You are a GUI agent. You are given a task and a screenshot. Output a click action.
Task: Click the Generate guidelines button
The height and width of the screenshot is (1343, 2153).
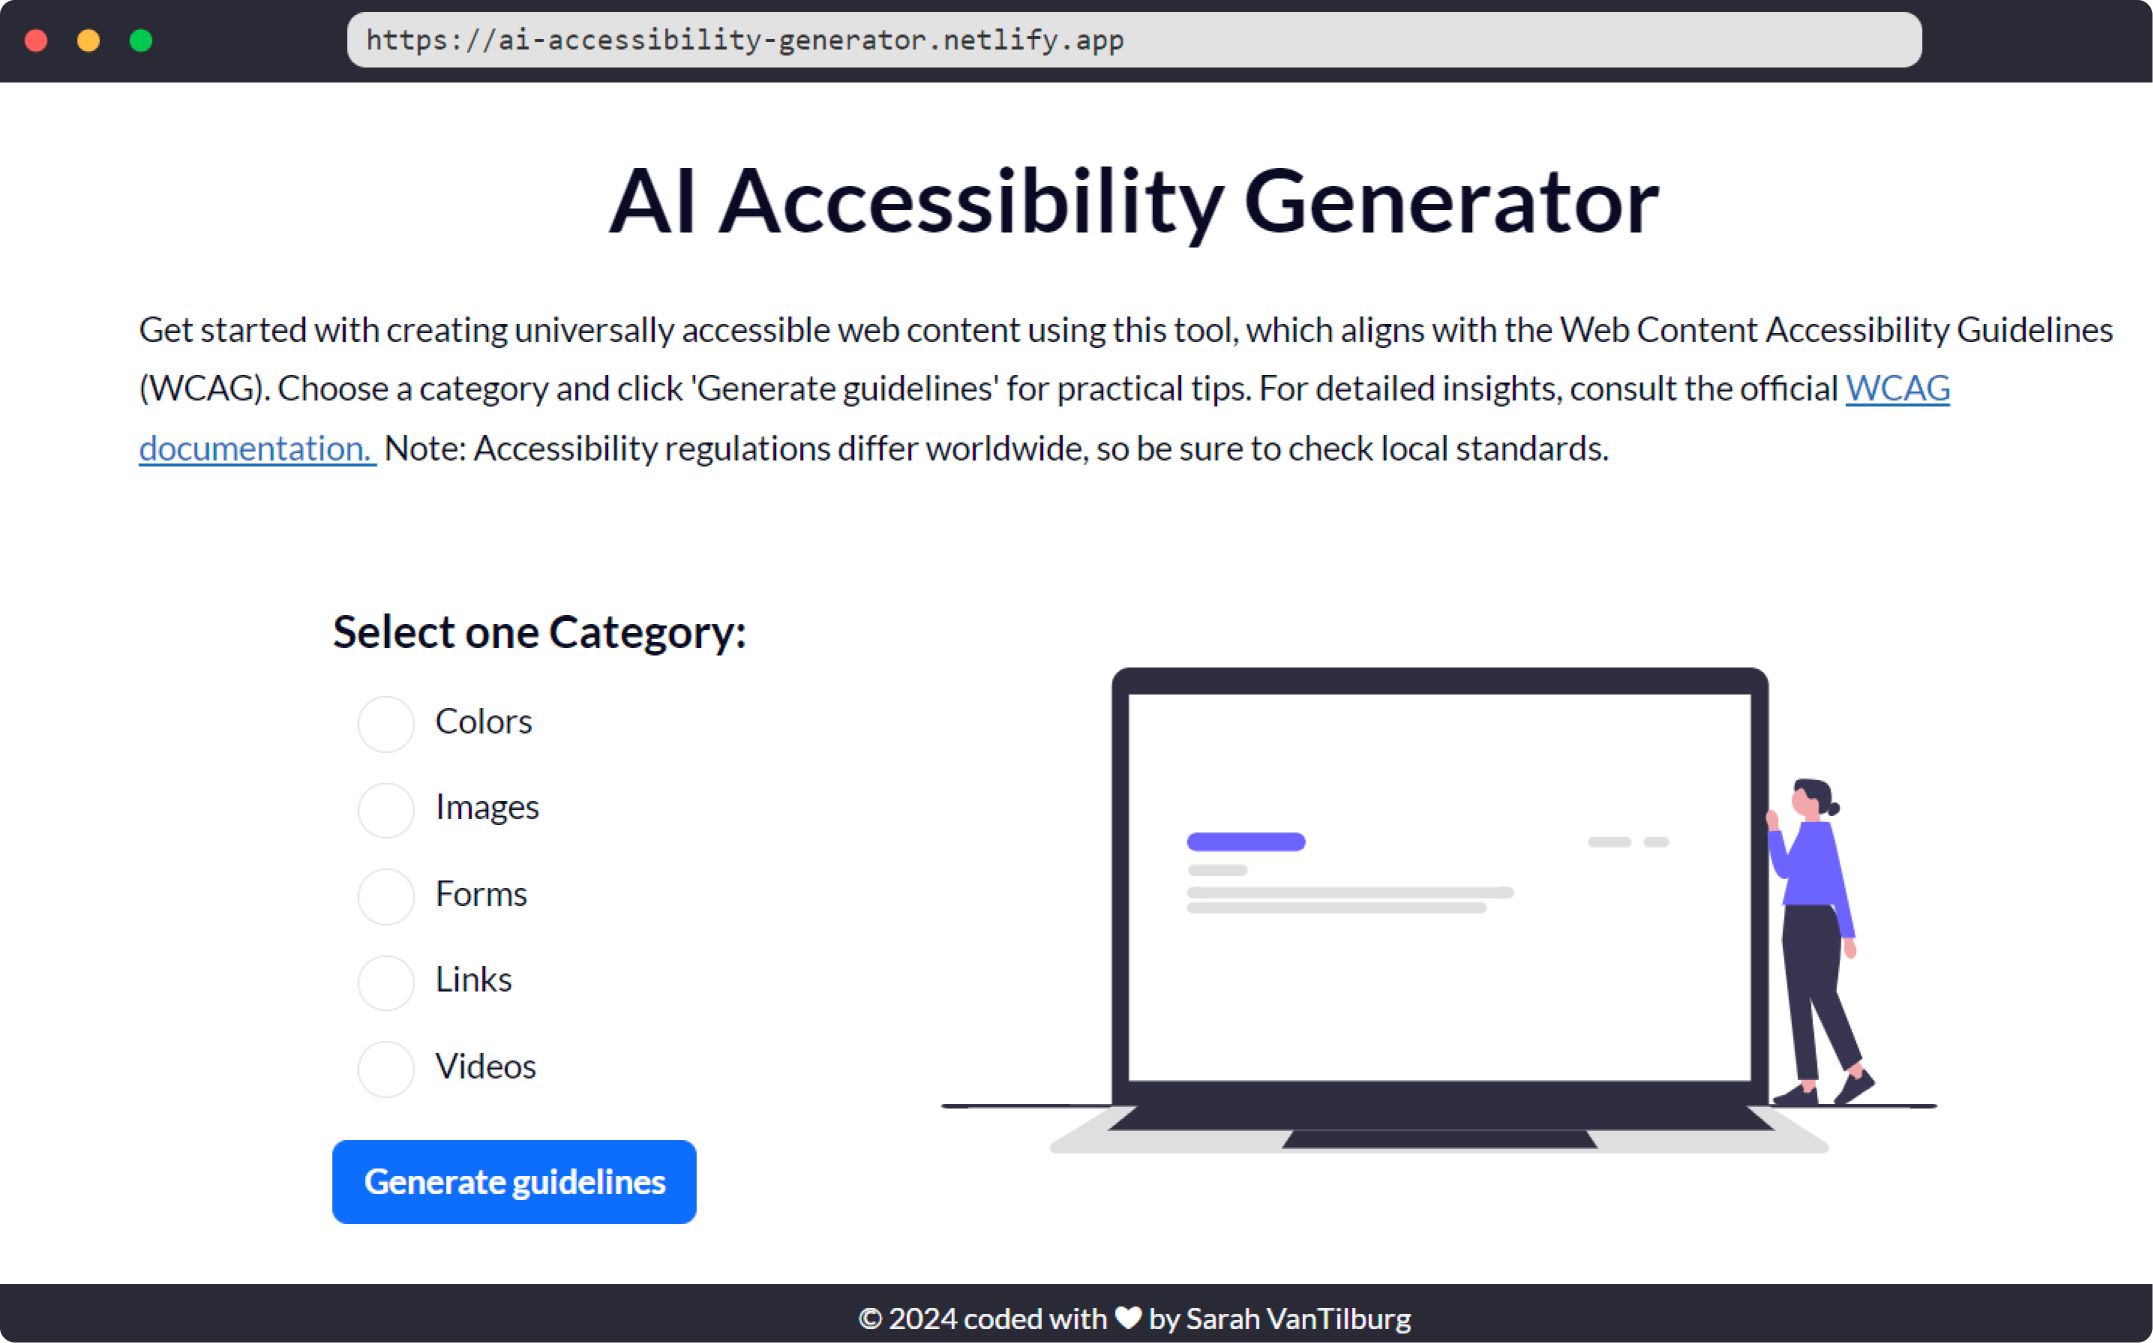point(515,1181)
